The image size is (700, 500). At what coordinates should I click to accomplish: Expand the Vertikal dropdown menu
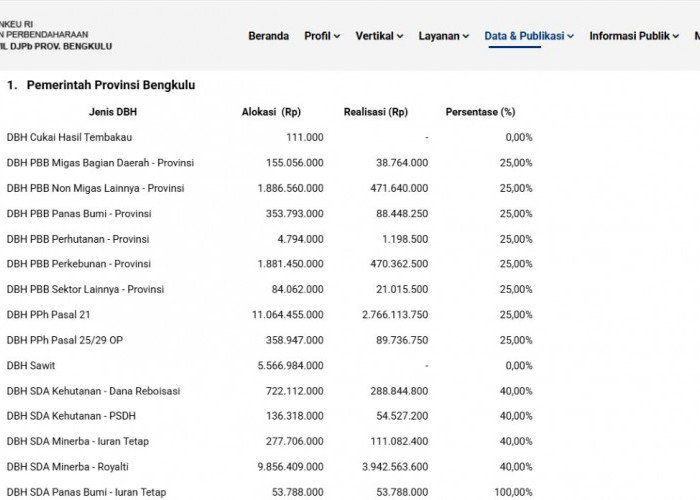(x=379, y=36)
